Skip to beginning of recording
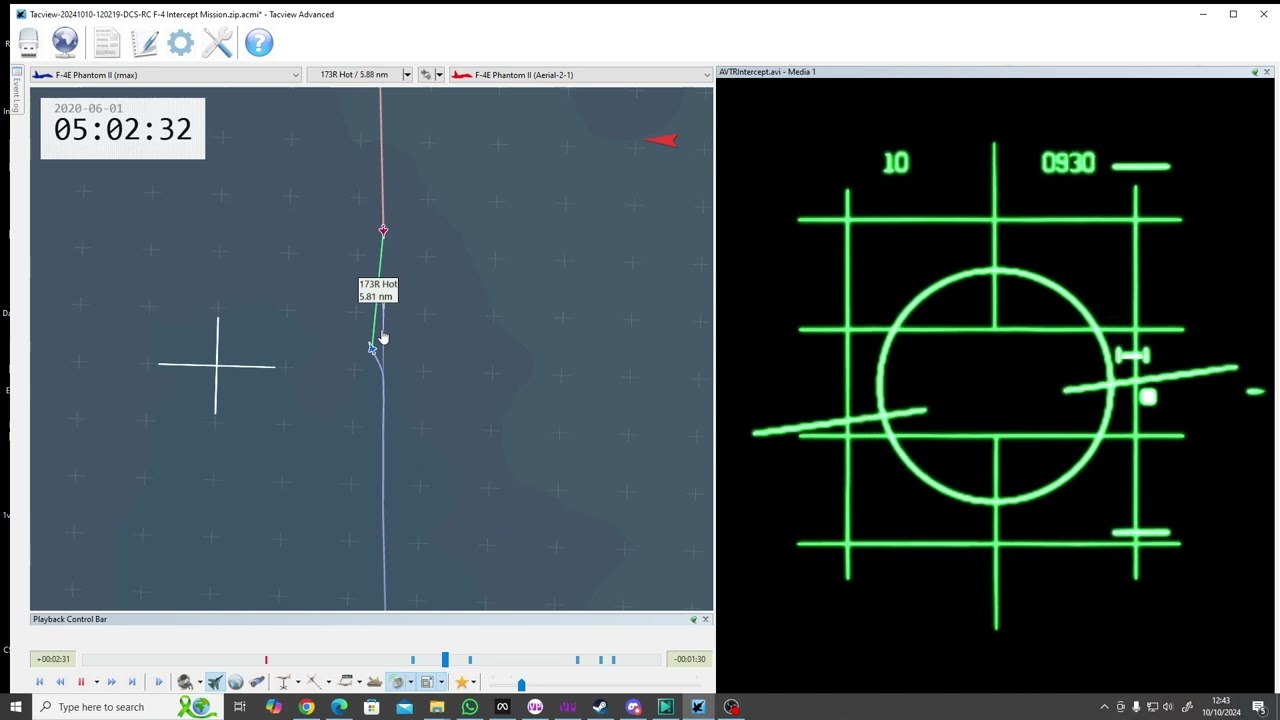Image resolution: width=1280 pixels, height=720 pixels. pos(40,682)
